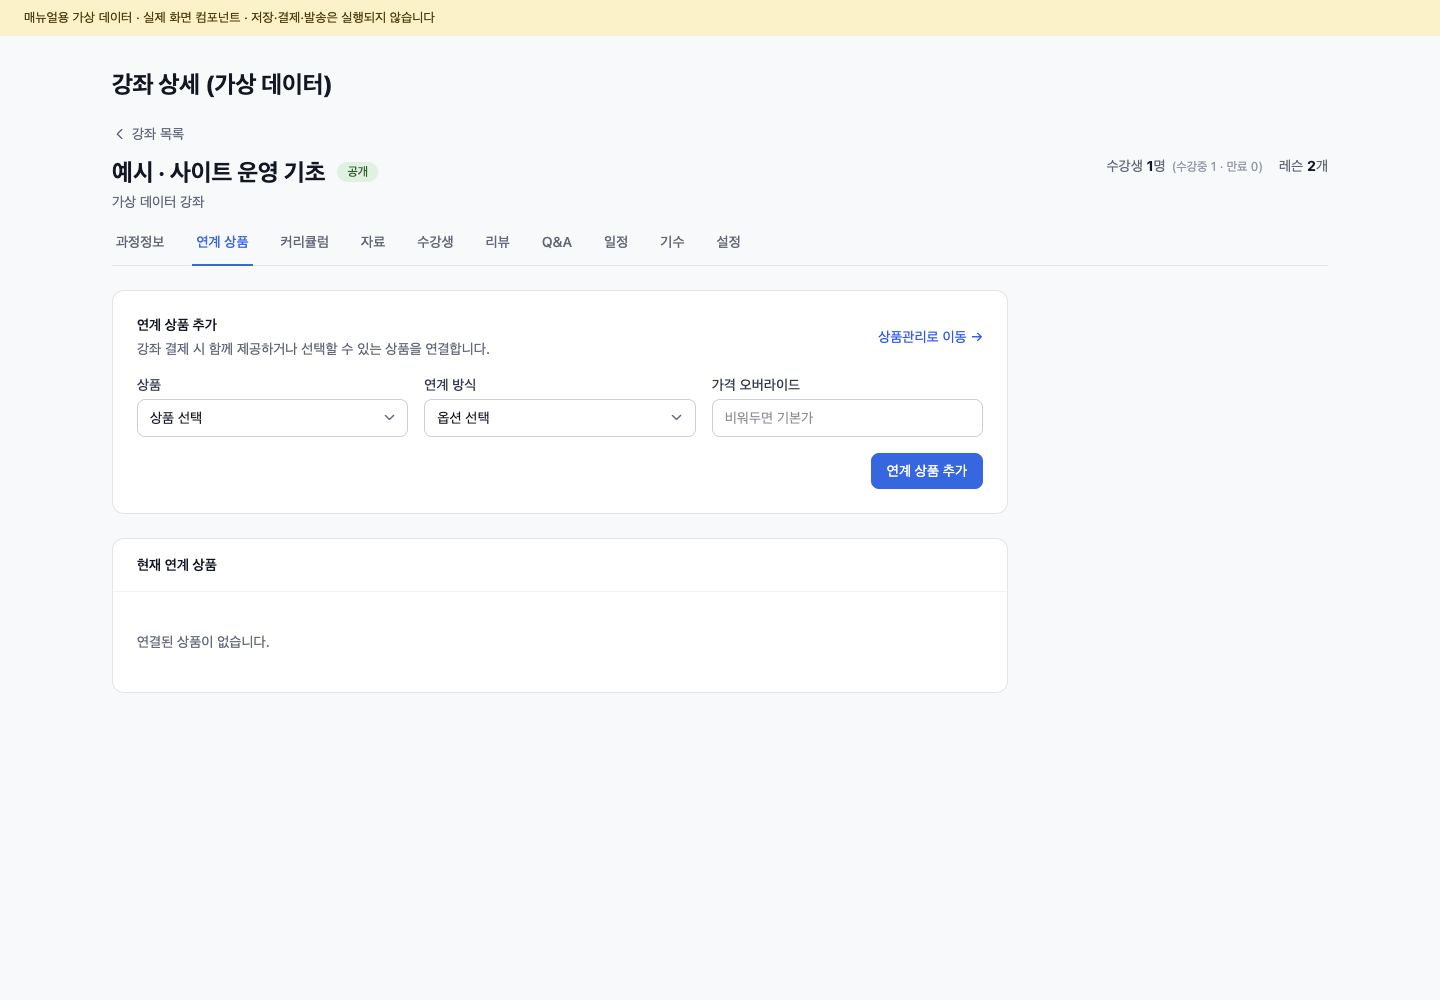The height and width of the screenshot is (1000, 1440).
Task: Switch to the 수강생 tab
Action: 435,242
